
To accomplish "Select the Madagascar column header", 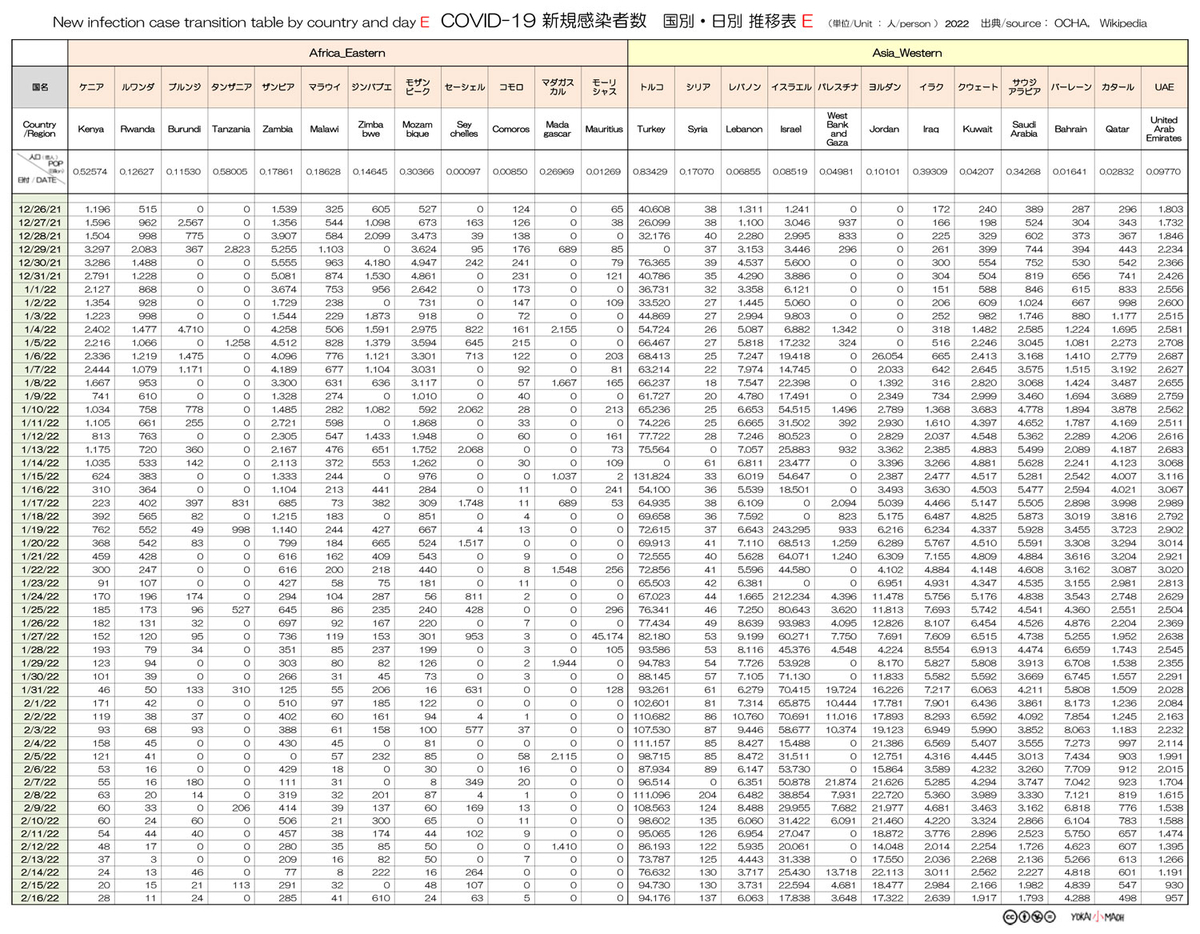I will coord(557,129).
